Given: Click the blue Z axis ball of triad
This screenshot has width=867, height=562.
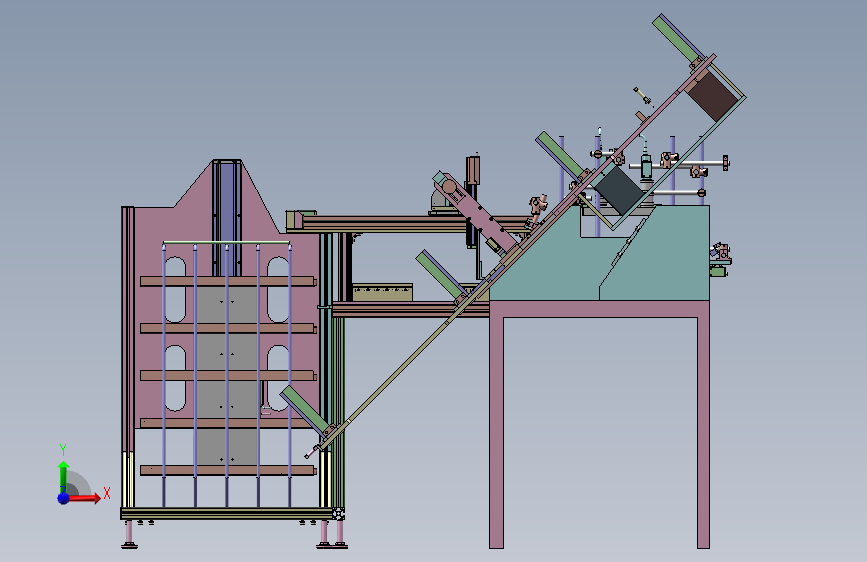Looking at the screenshot, I should tap(64, 498).
